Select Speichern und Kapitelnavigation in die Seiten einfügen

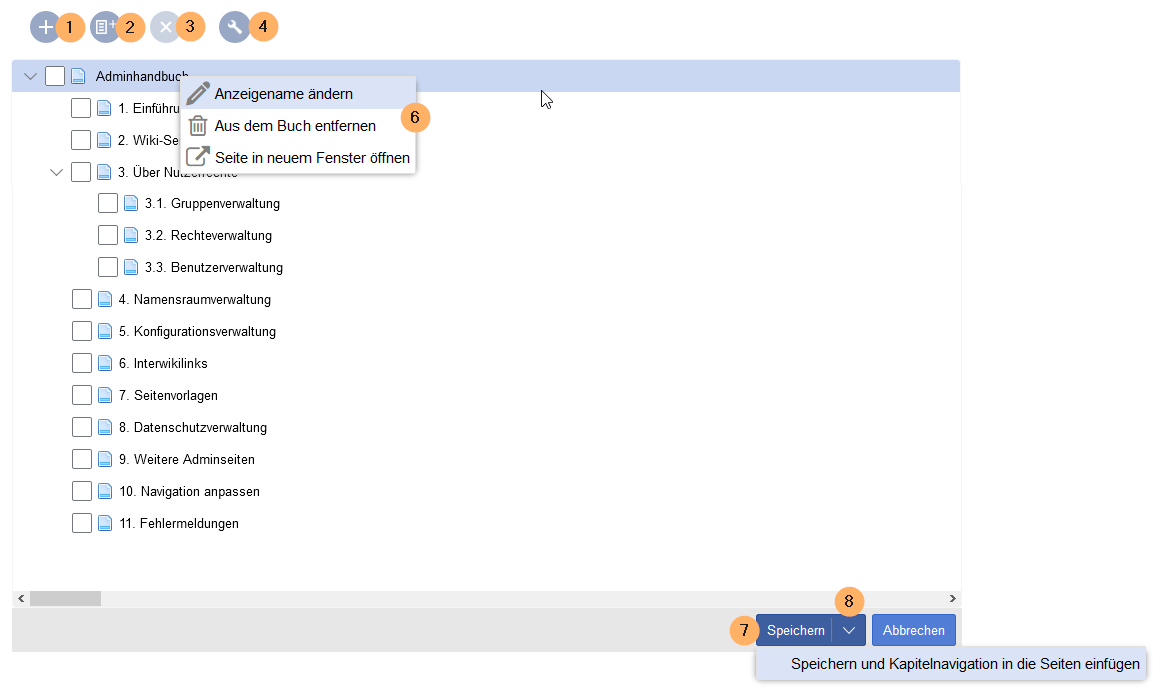coord(964,664)
